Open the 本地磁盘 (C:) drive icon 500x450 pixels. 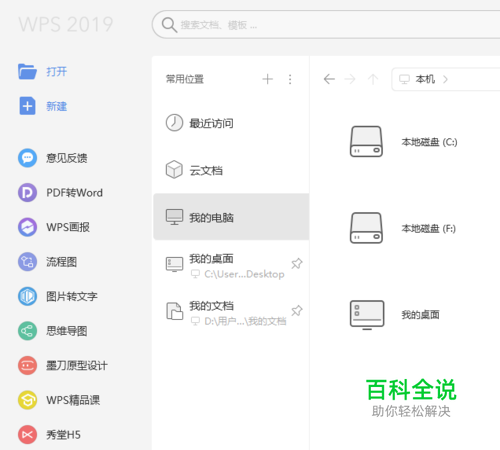(366, 141)
